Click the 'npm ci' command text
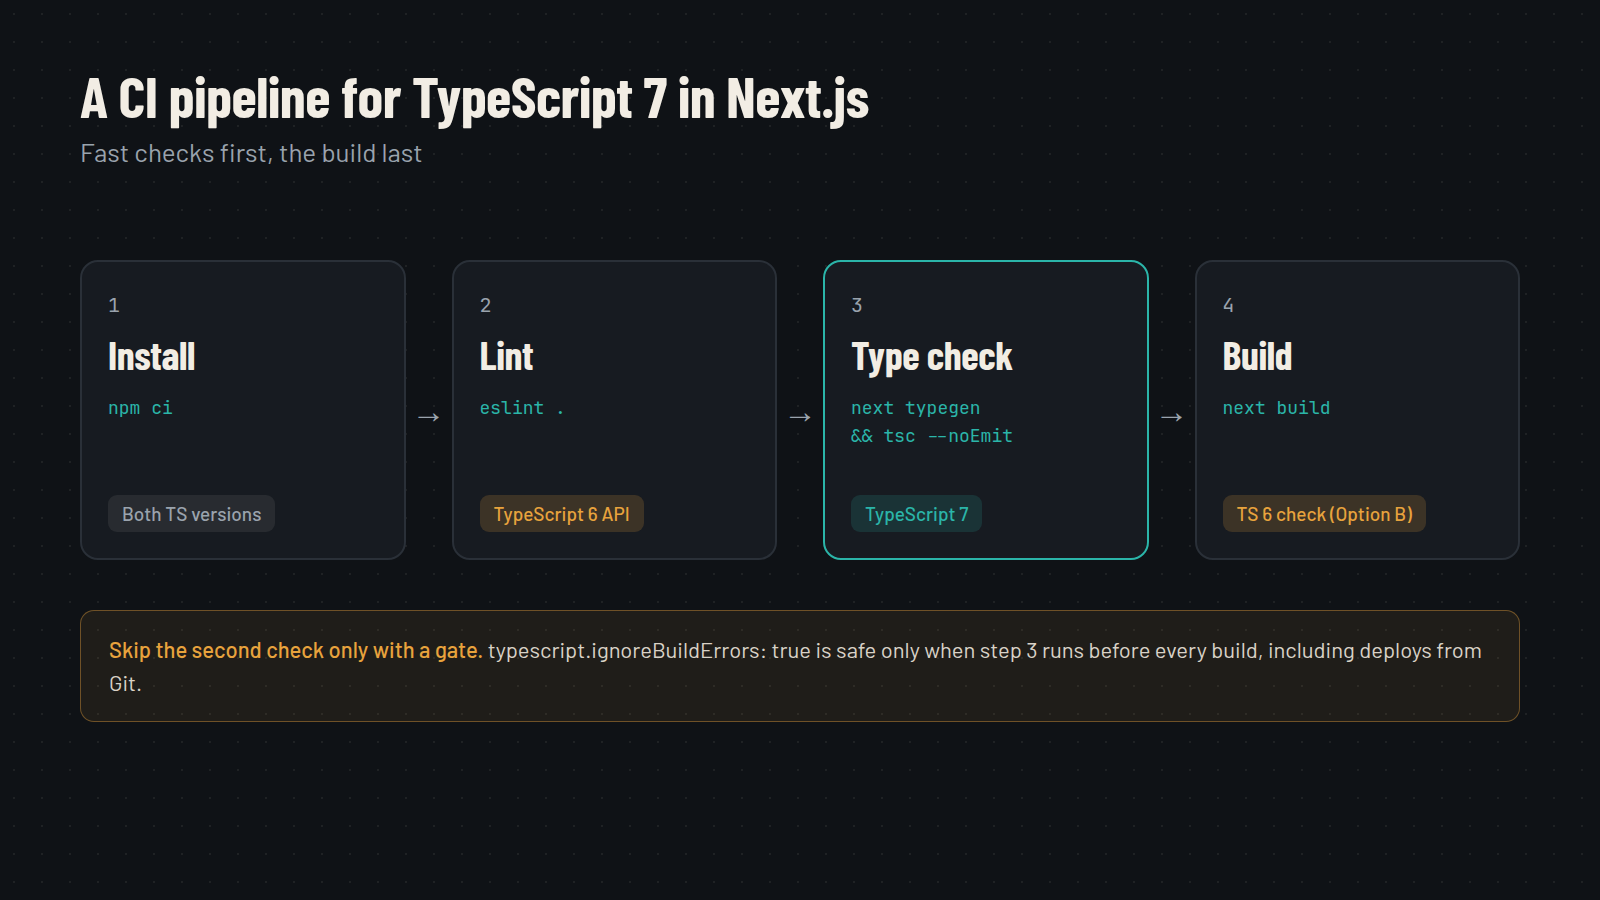The image size is (1600, 900). click(x=140, y=408)
